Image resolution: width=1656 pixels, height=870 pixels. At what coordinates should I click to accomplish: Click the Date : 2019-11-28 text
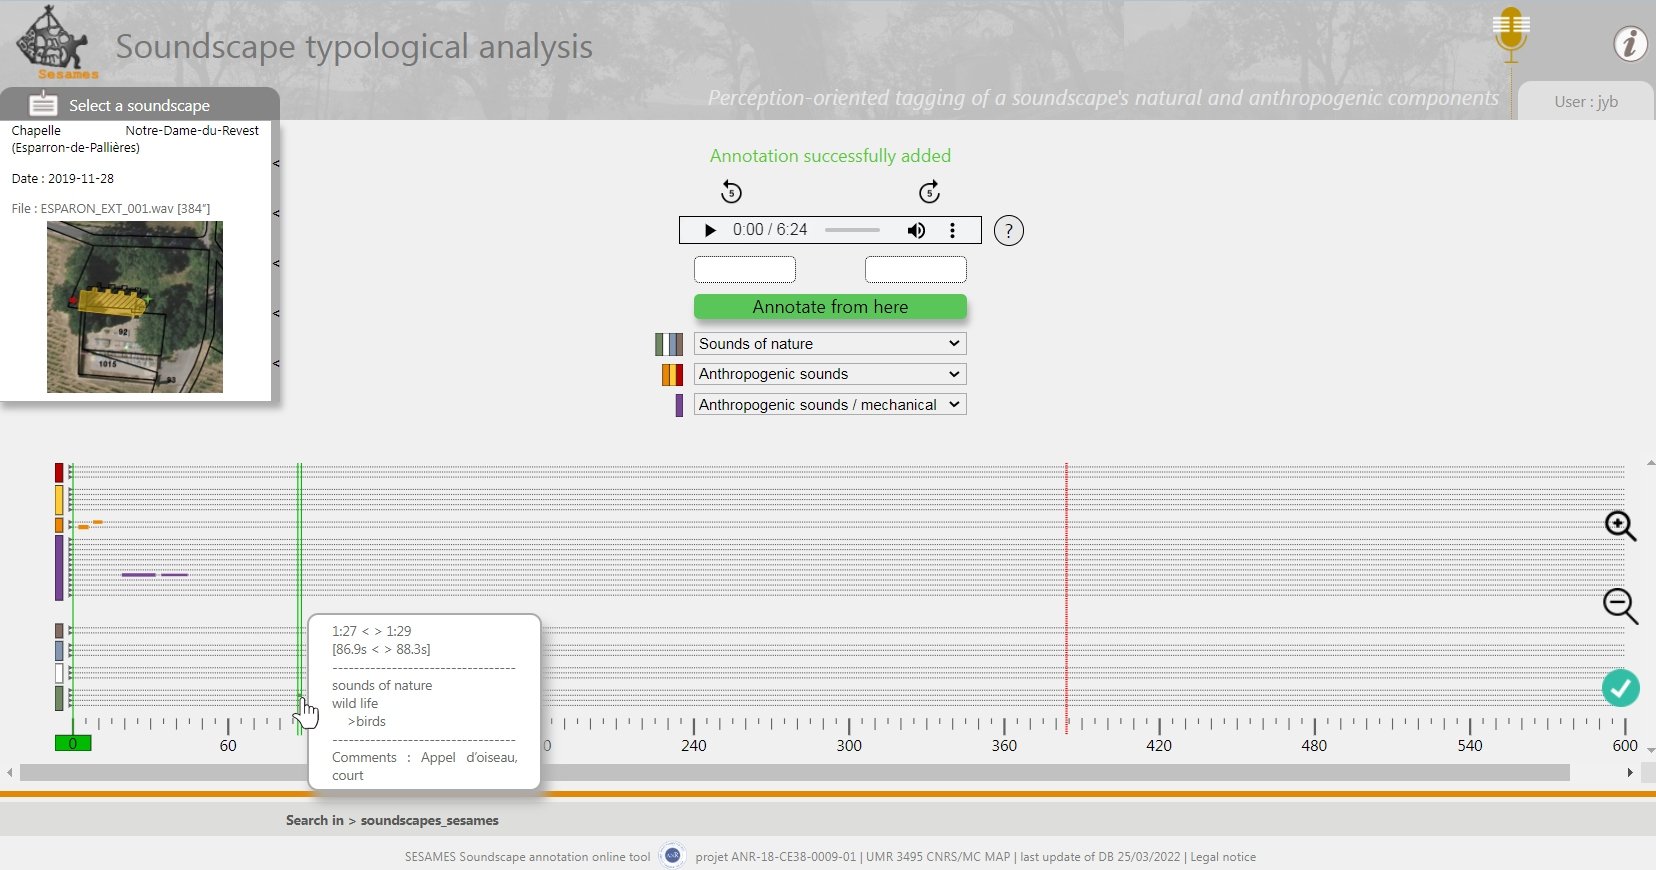tap(63, 179)
